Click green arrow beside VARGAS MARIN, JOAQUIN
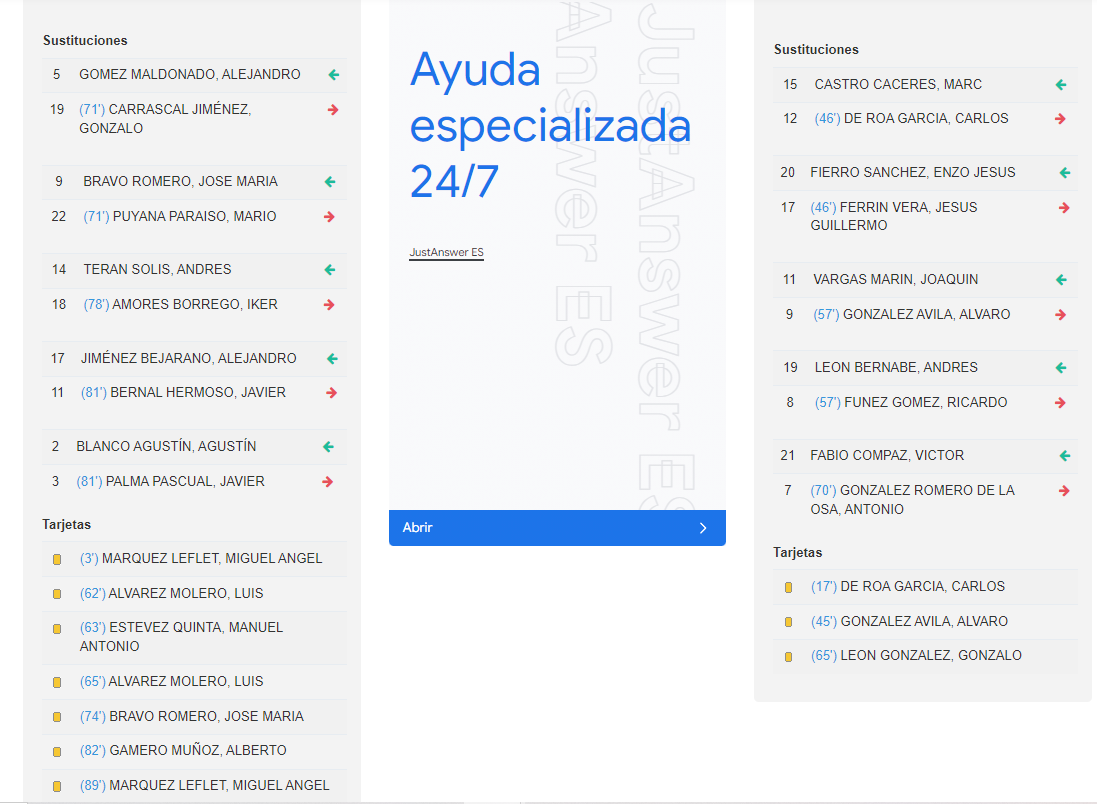Screen dimensions: 1097x804 (1061, 280)
